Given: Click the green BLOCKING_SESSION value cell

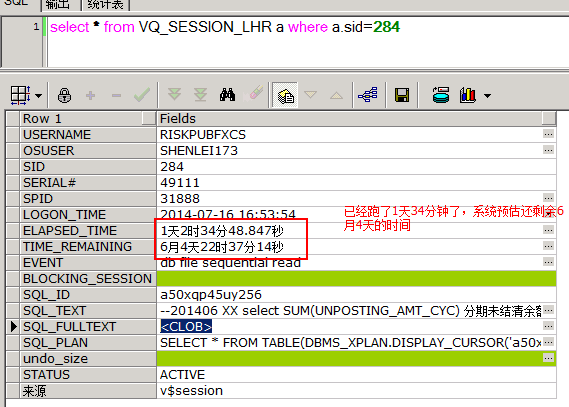Looking at the screenshot, I should coord(356,278).
